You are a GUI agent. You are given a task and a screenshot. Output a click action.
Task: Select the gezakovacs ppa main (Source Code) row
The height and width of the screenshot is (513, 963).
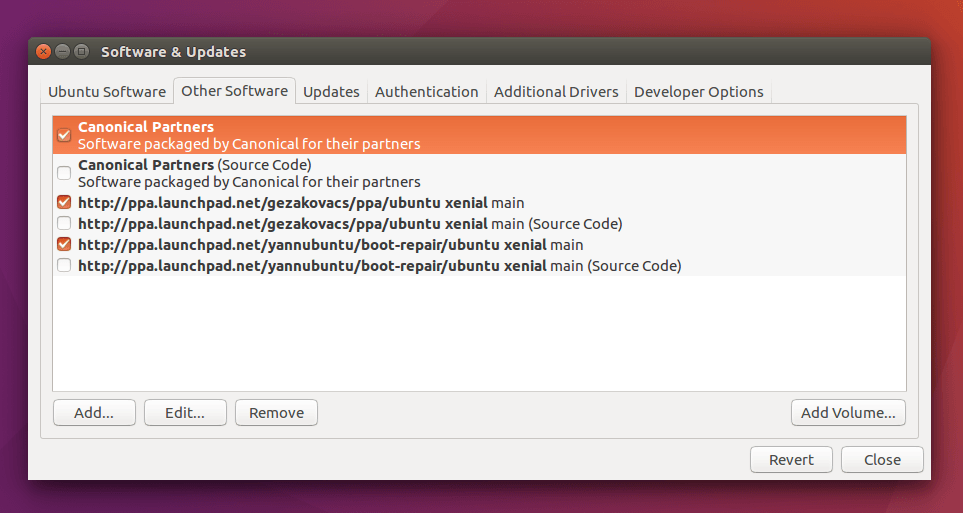(x=479, y=224)
